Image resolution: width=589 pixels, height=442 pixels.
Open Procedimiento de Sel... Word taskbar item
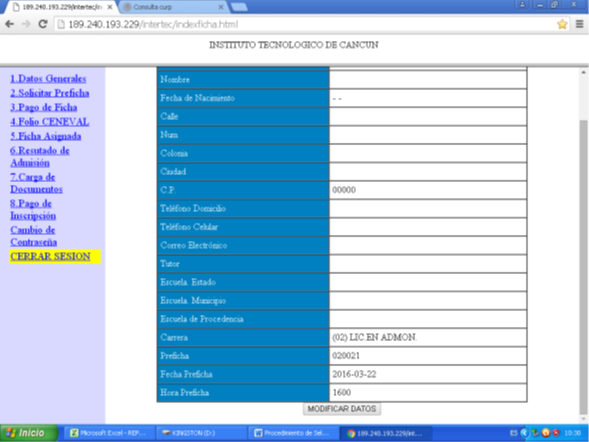click(x=293, y=433)
